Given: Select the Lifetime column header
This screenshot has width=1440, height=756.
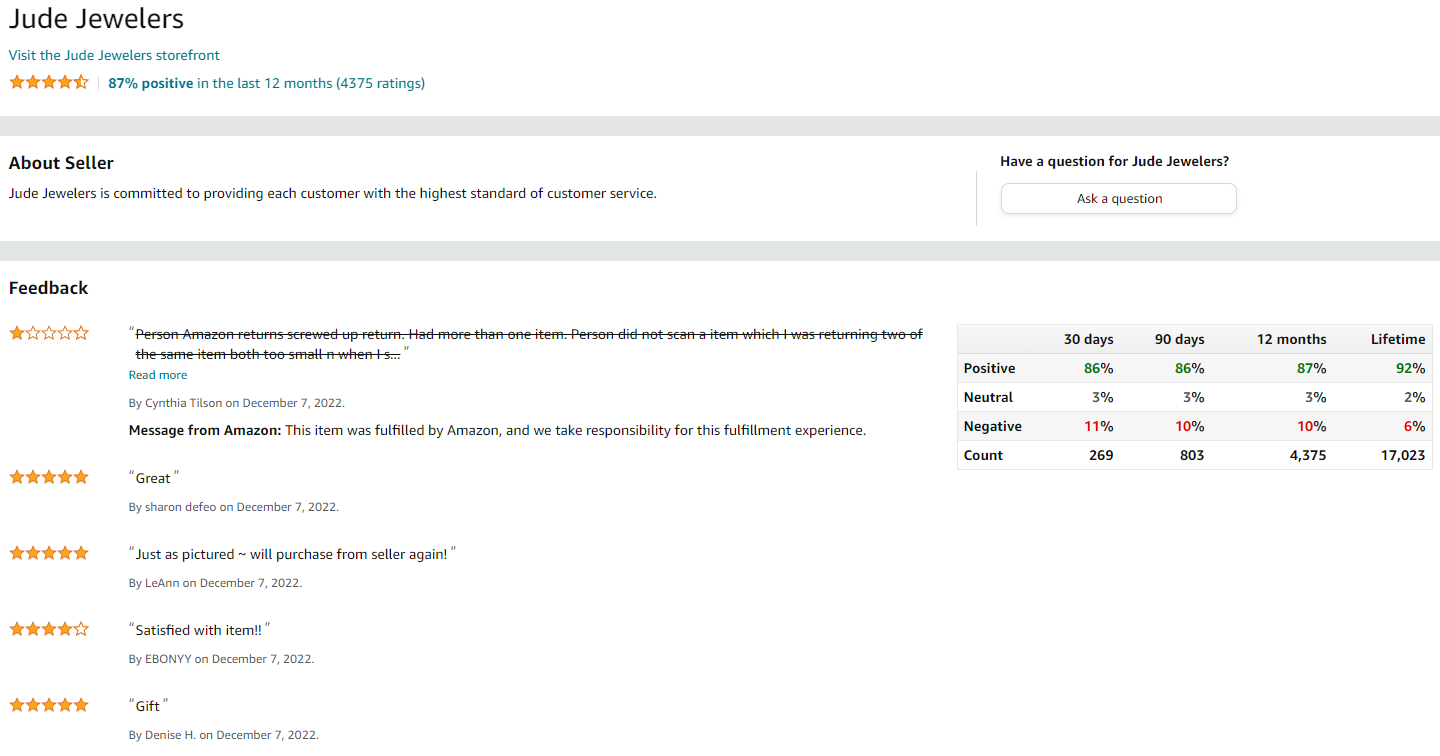Looking at the screenshot, I should coord(1398,339).
